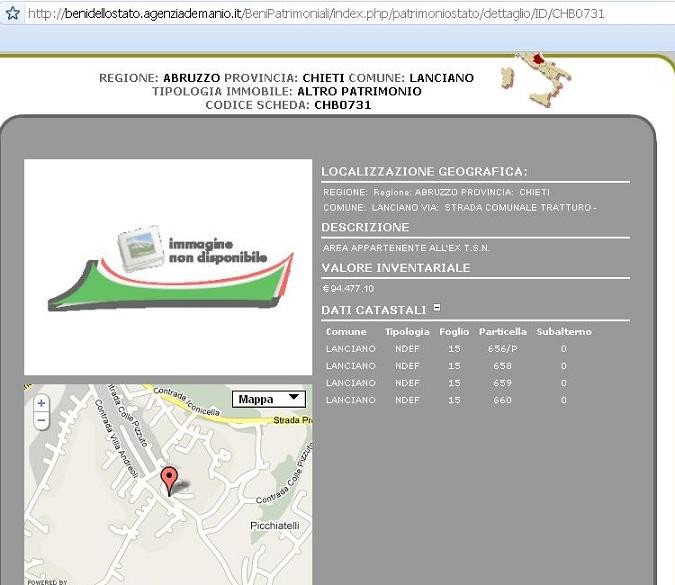This screenshot has width=675, height=585.
Task: Zoom out the map with minus button
Action: [x=41, y=421]
